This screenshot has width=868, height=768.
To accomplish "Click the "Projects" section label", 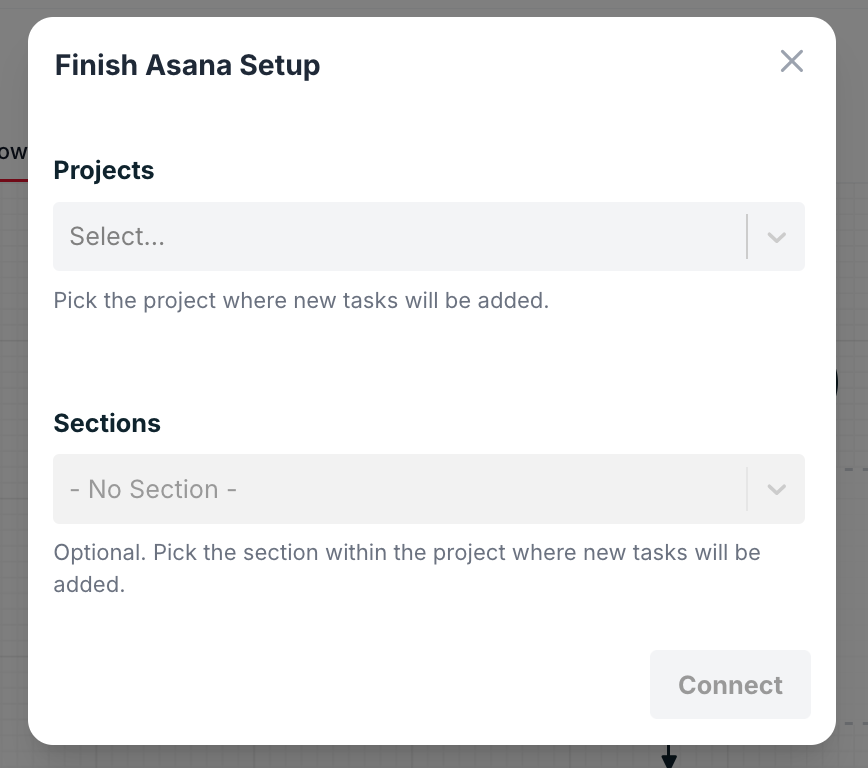I will pos(104,170).
